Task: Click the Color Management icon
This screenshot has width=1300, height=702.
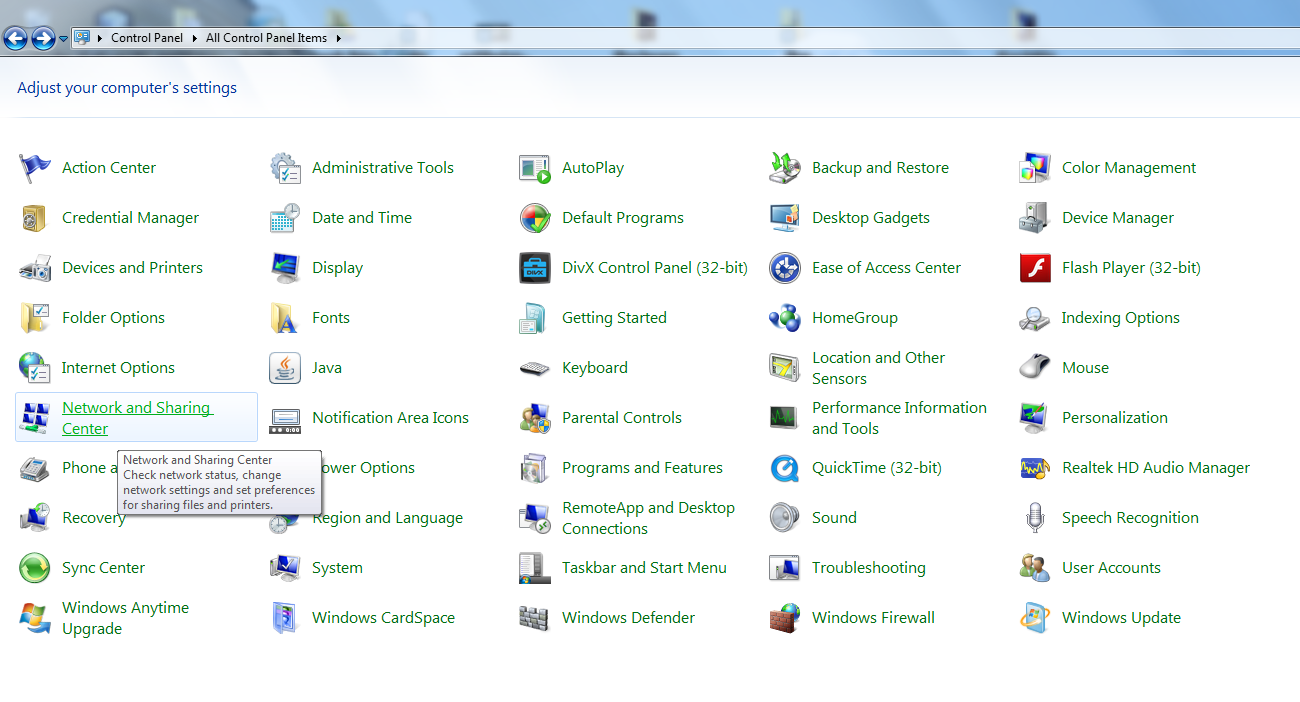Action: pos(1035,168)
